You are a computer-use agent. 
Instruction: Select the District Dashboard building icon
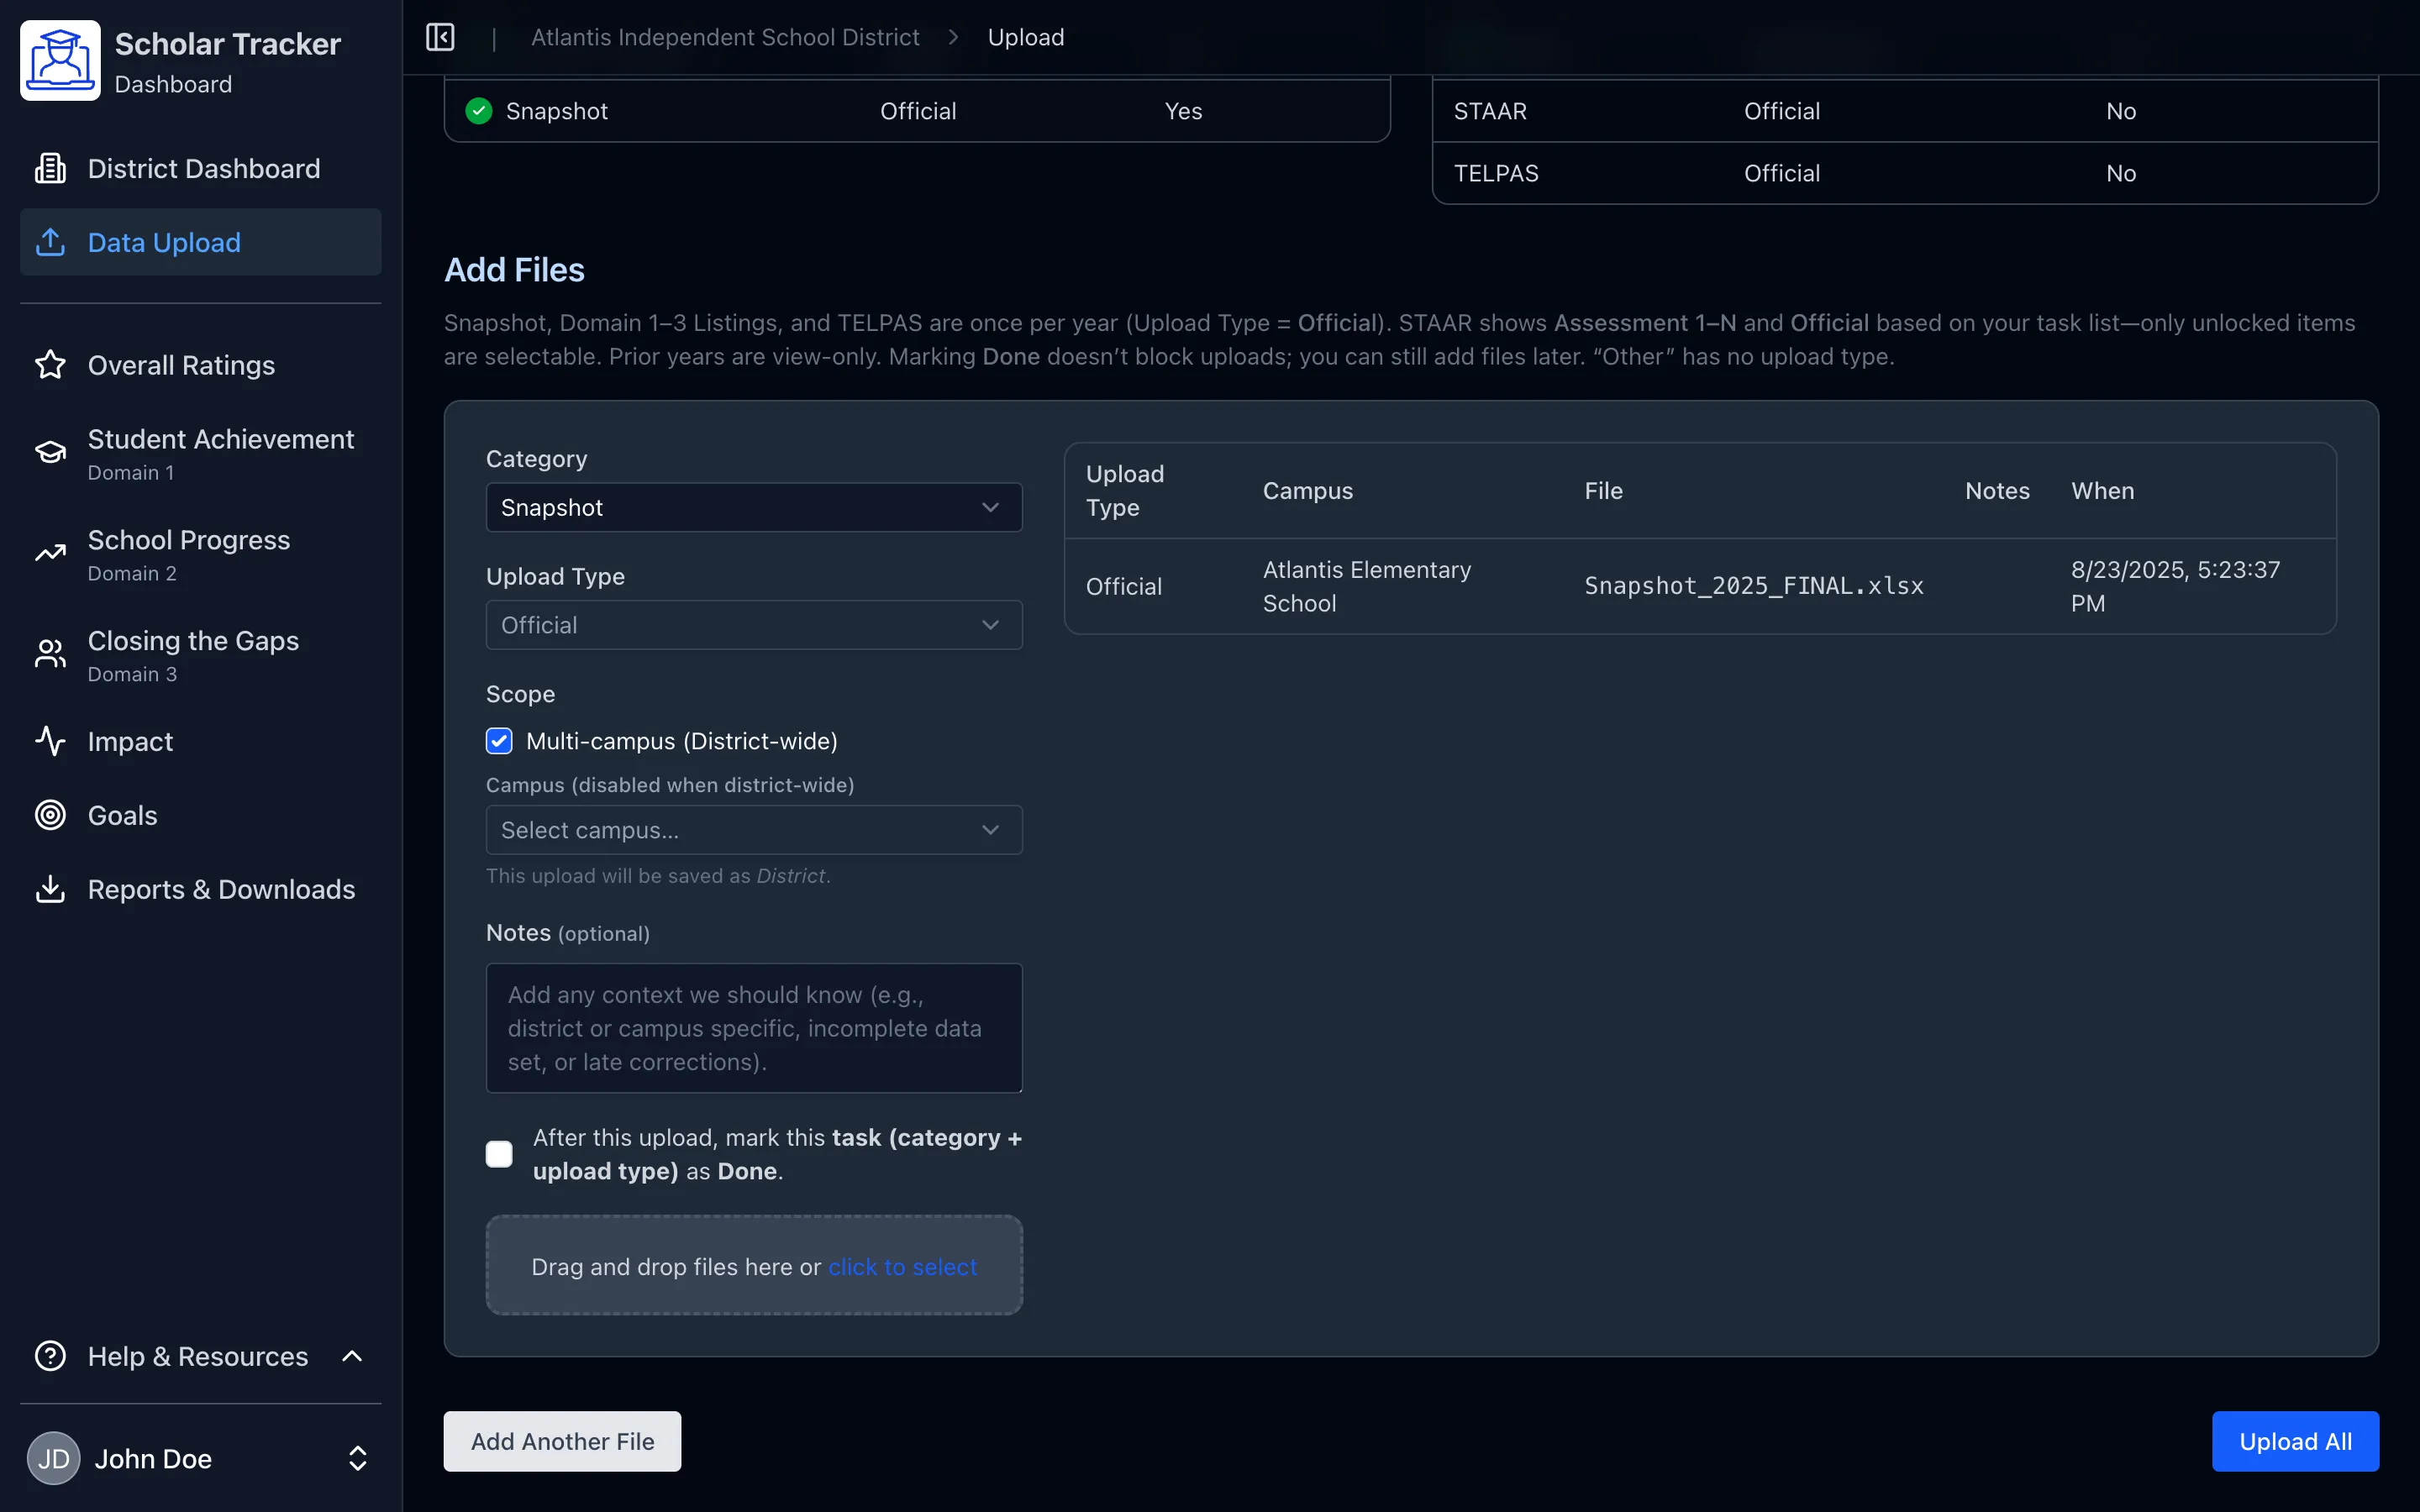click(50, 168)
